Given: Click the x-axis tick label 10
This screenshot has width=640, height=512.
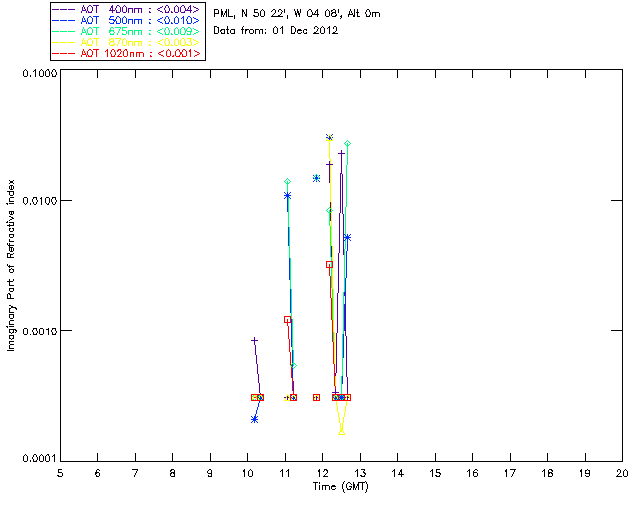Looking at the screenshot, I should (247, 473).
